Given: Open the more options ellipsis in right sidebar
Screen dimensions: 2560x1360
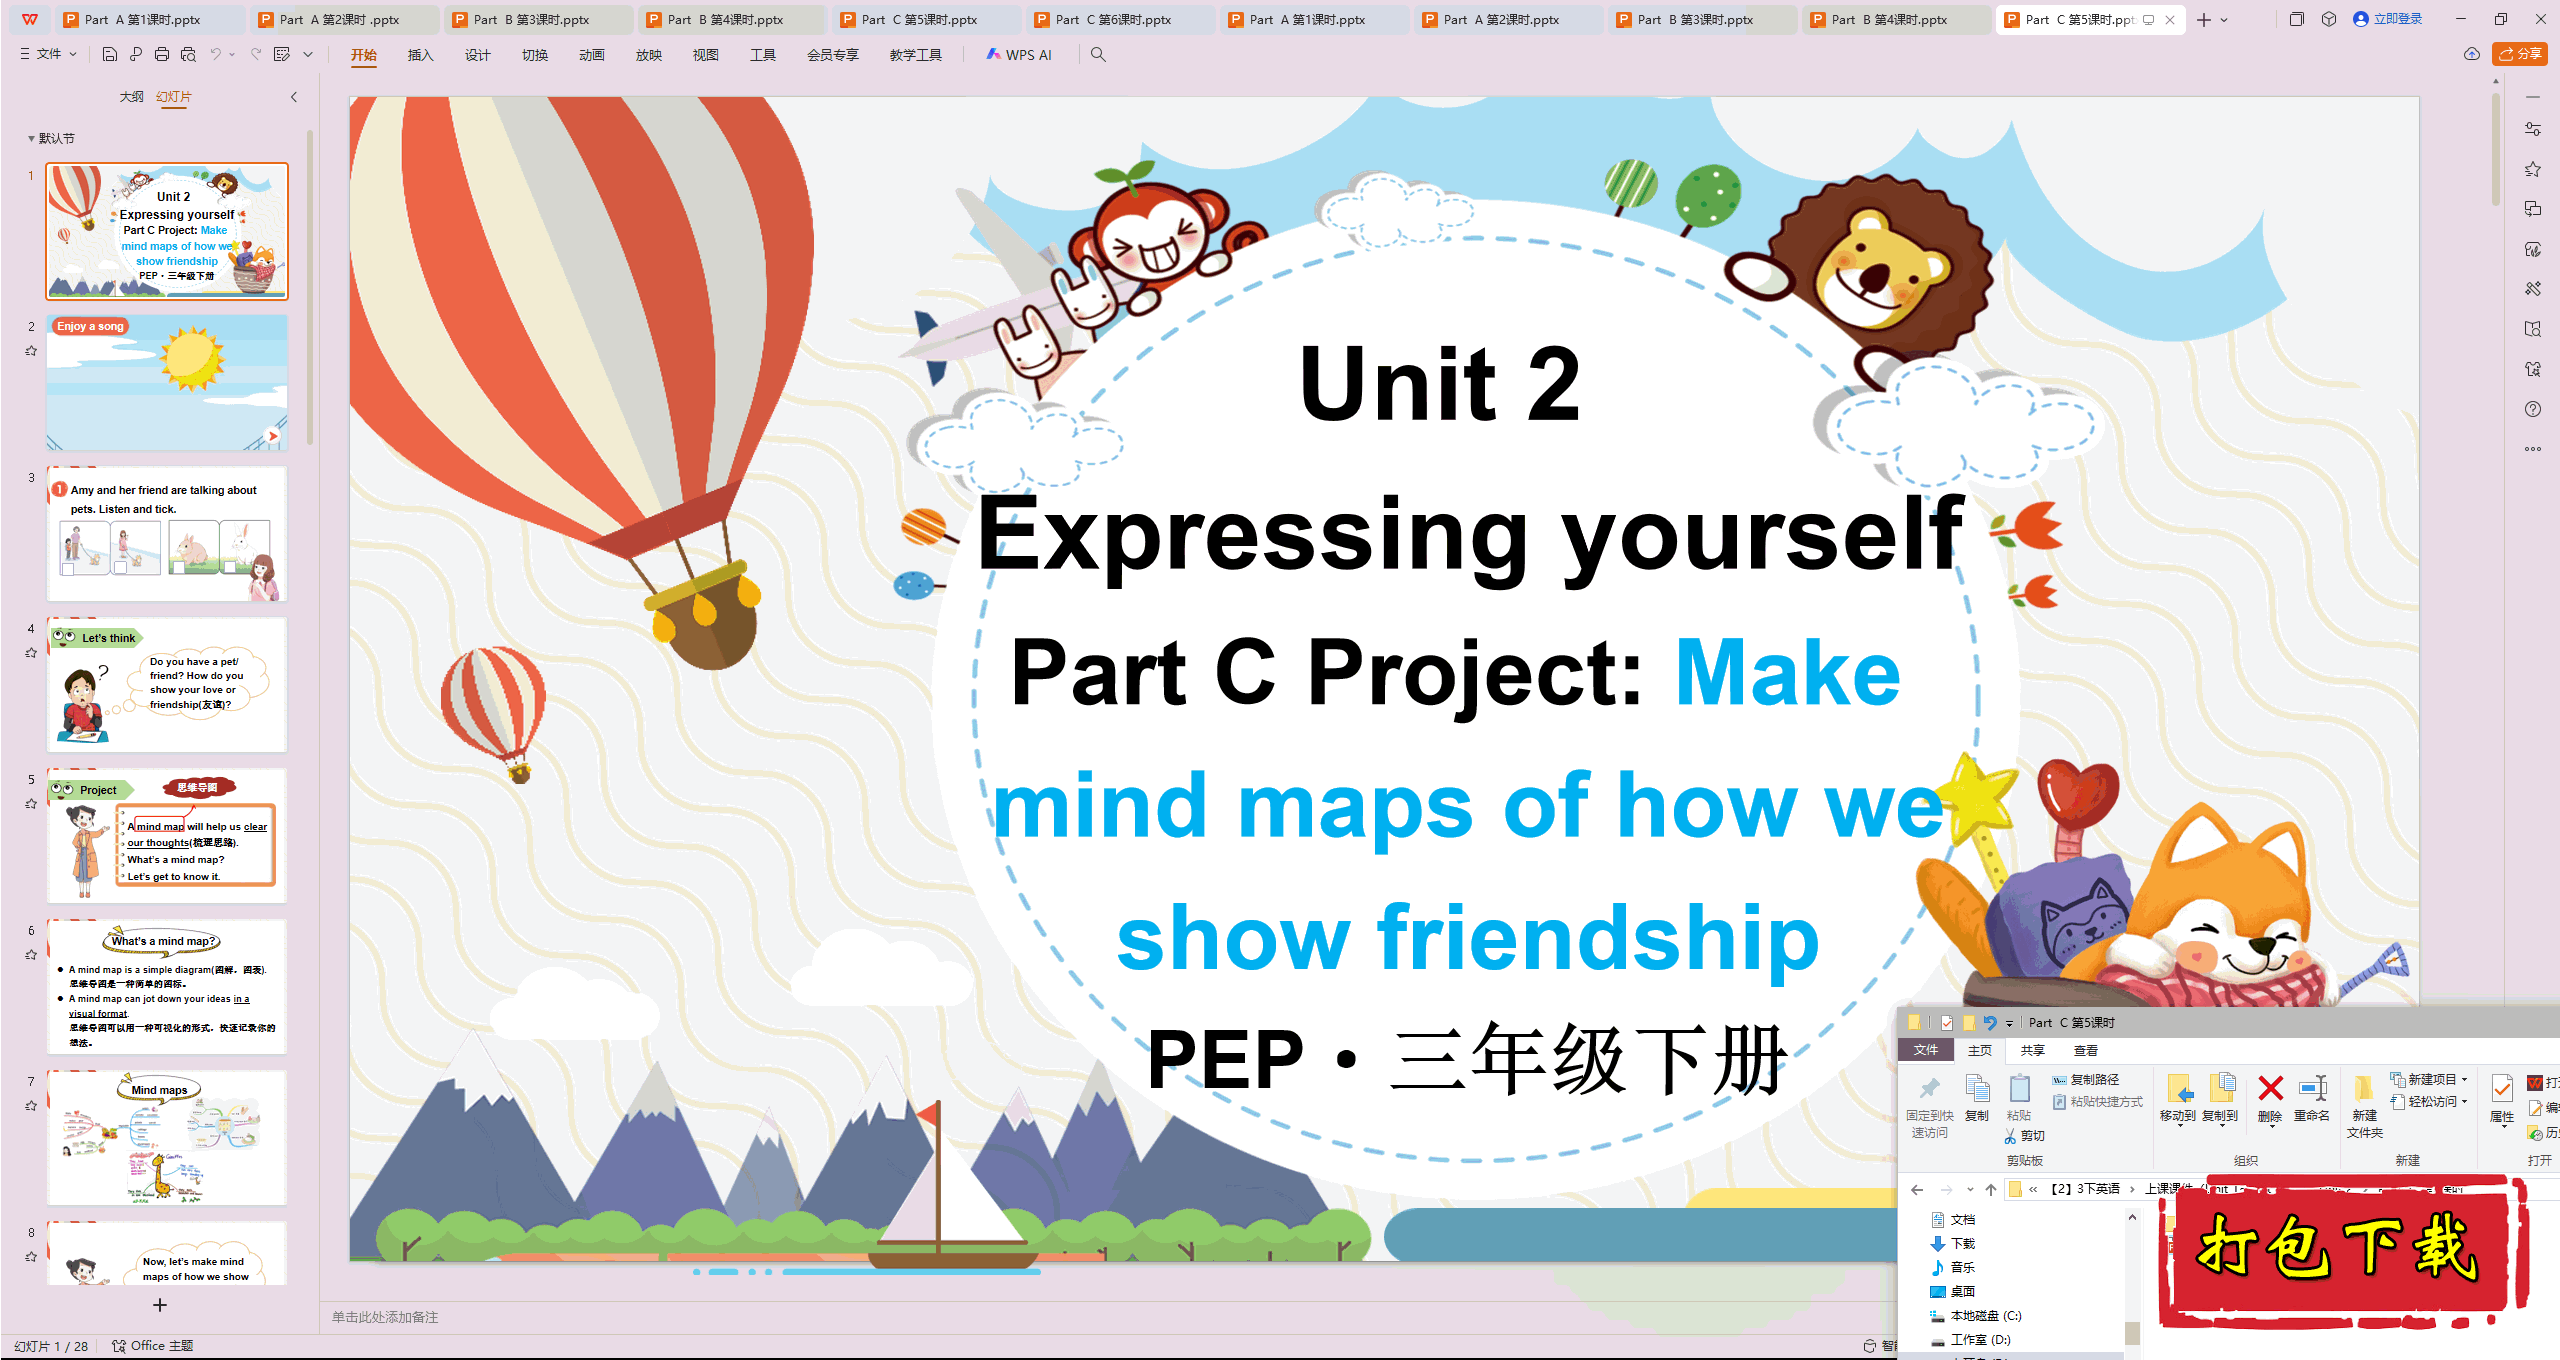Looking at the screenshot, I should tap(2533, 449).
